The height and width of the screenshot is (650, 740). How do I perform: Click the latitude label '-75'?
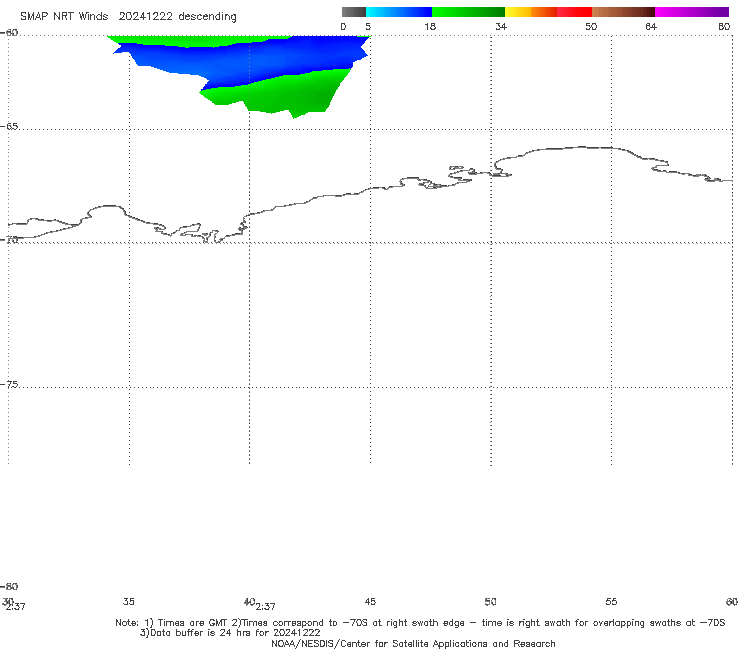9,385
